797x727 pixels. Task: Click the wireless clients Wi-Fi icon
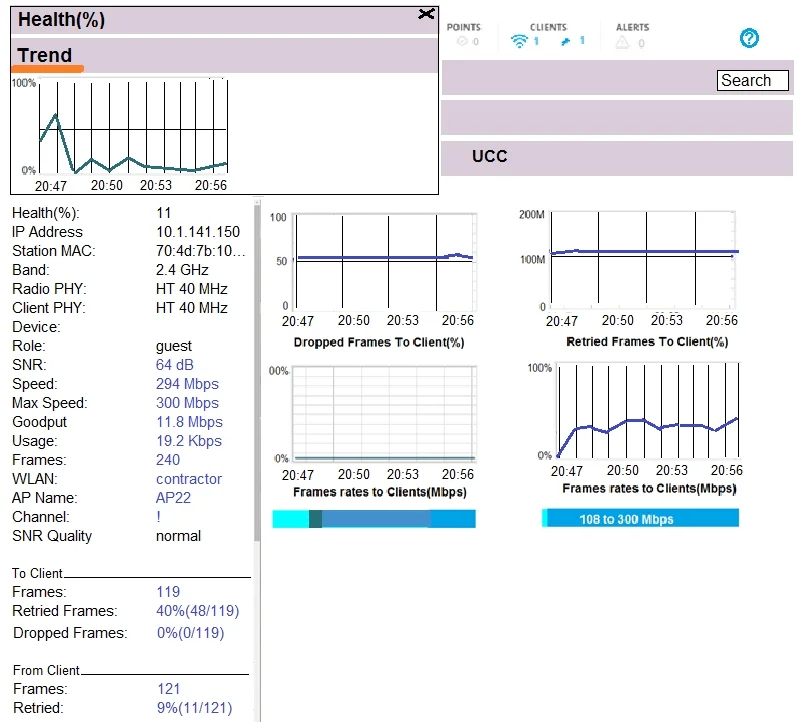(519, 41)
